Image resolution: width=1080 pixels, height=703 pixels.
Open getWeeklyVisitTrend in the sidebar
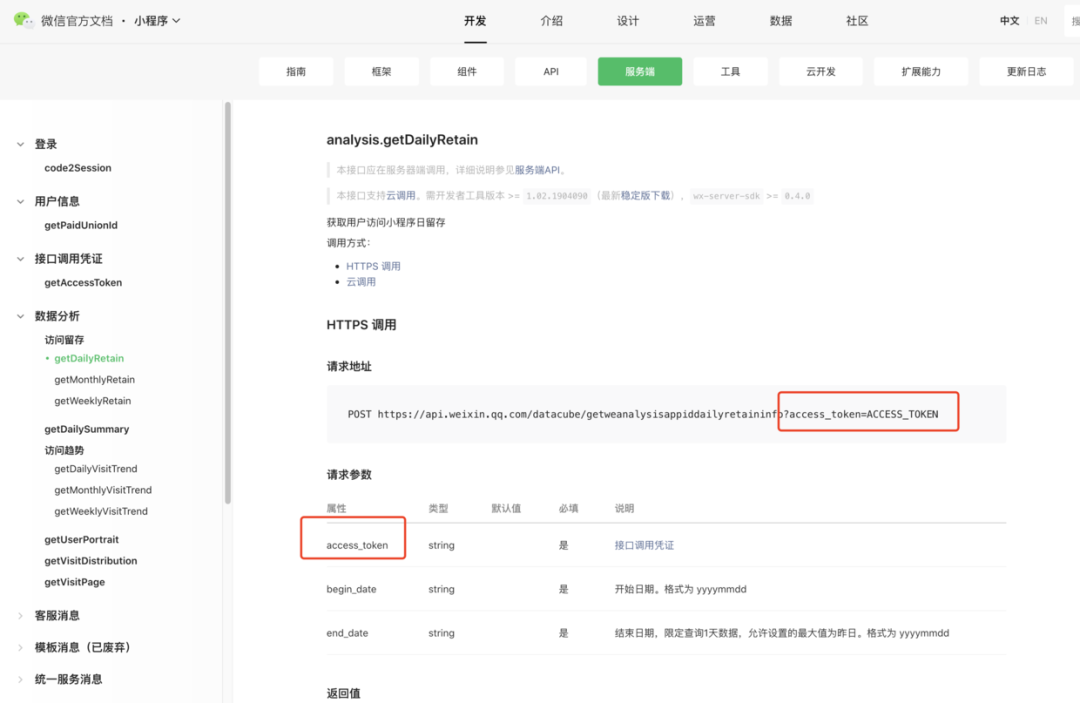(101, 512)
